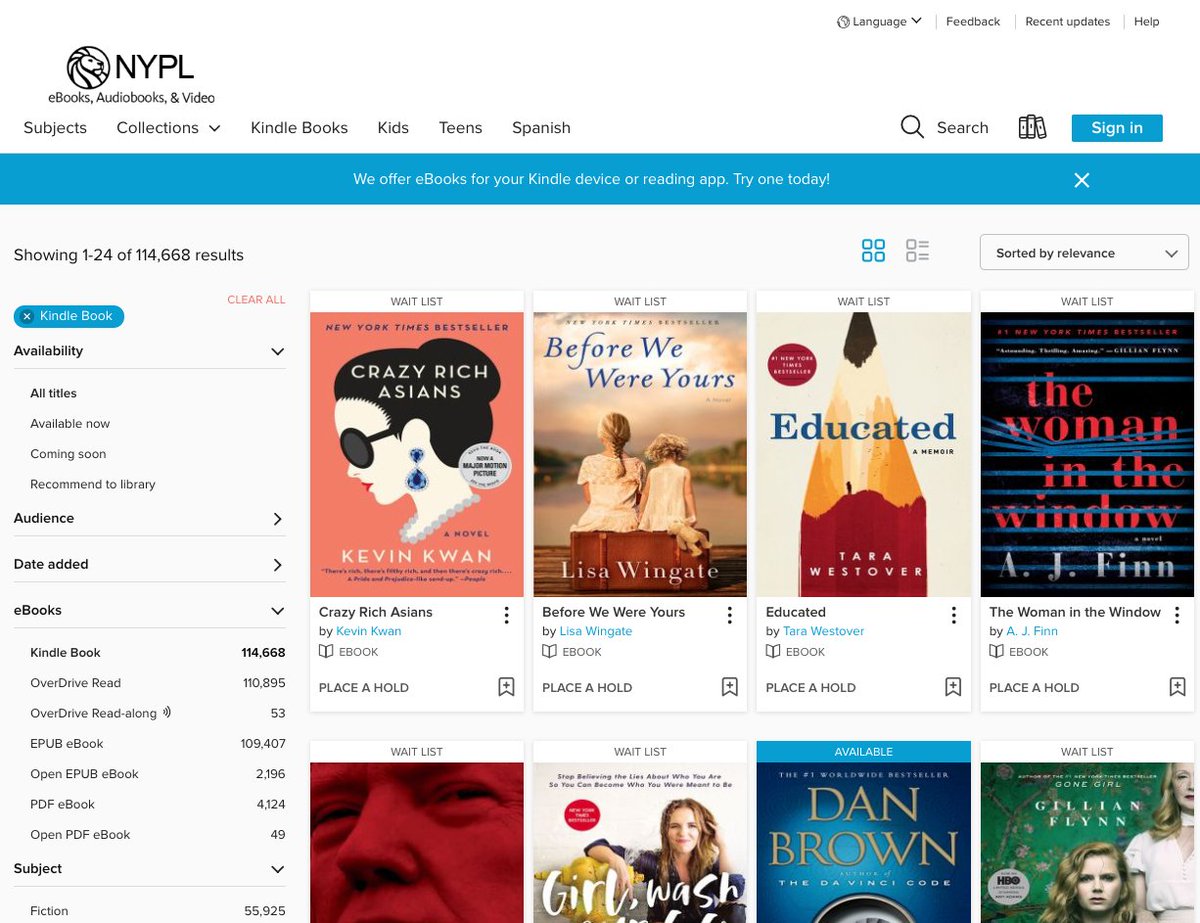
Task: Place a hold on Before We Were Yours
Action: click(x=587, y=688)
